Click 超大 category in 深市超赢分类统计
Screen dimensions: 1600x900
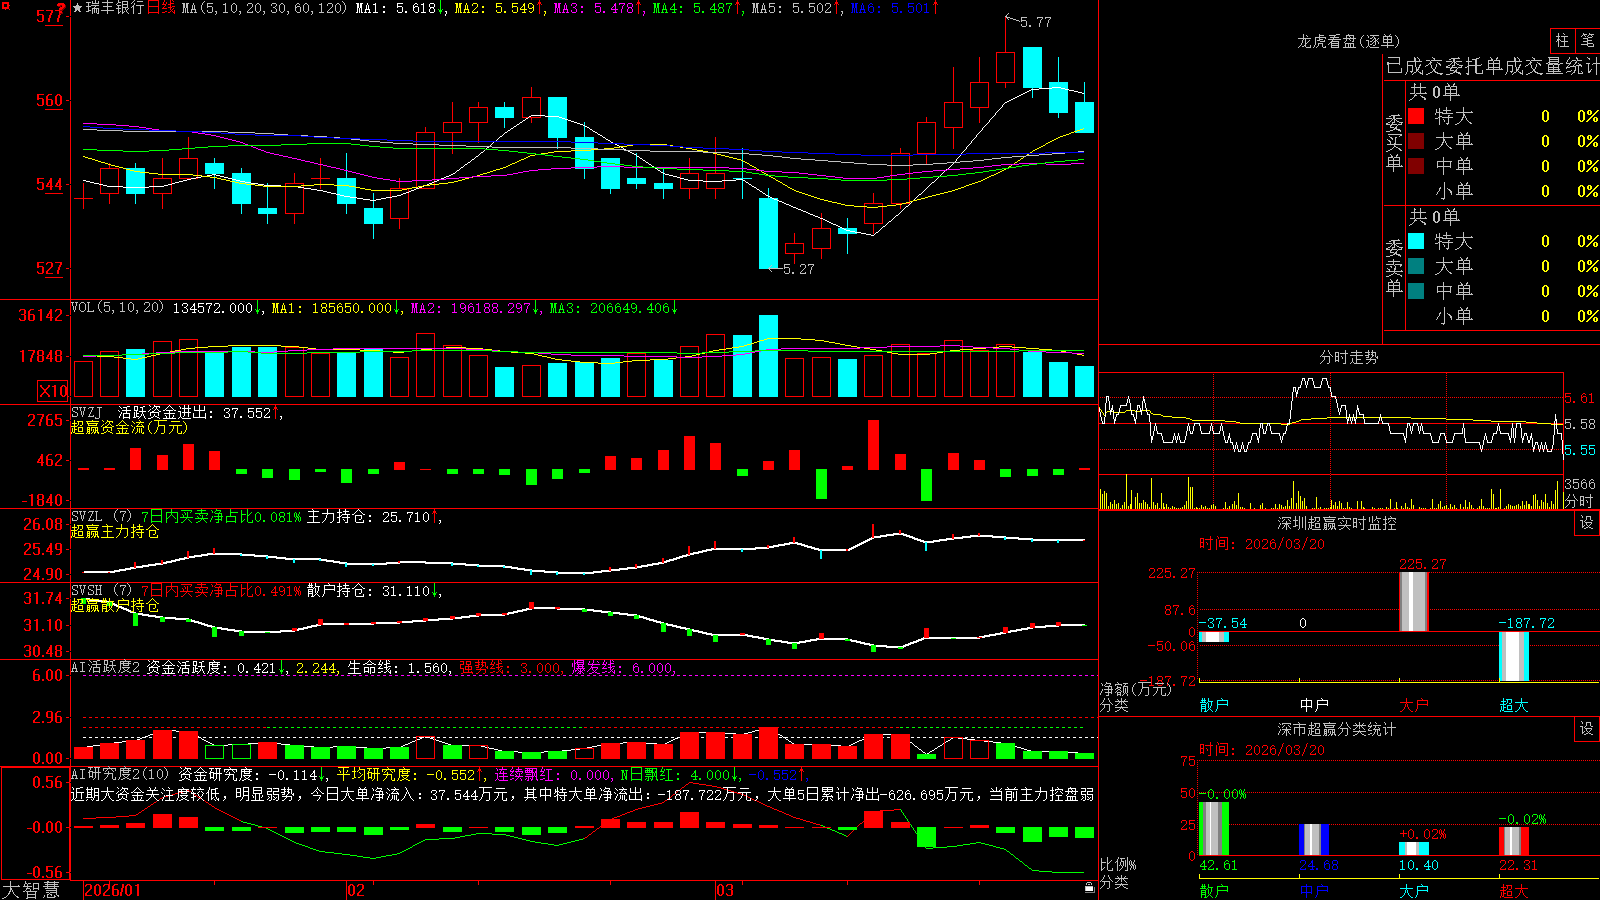tap(1514, 890)
